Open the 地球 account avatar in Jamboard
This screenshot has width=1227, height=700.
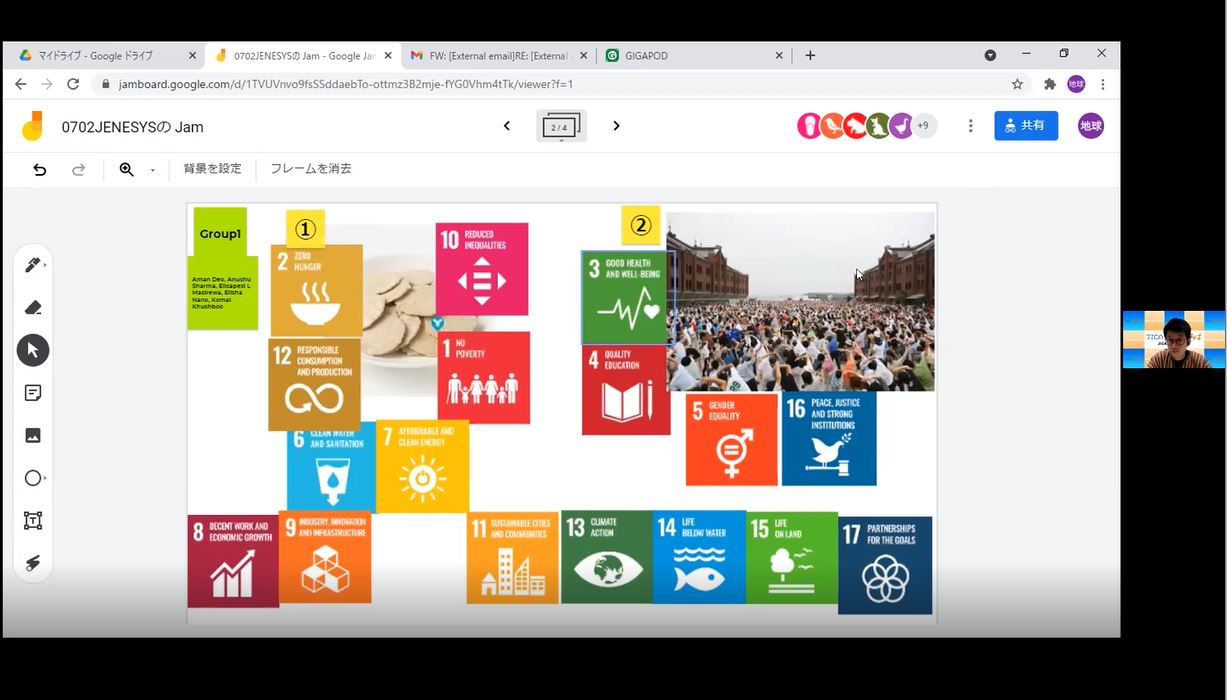click(1091, 126)
